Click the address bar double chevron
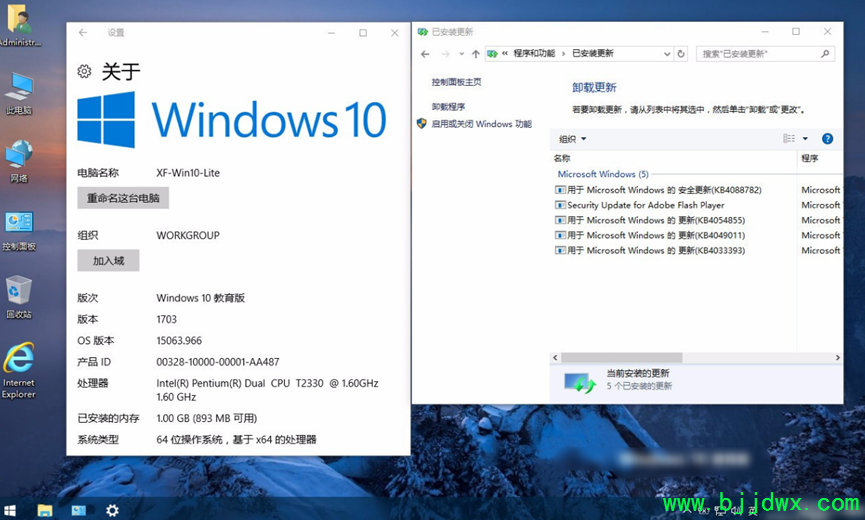 tap(505, 53)
